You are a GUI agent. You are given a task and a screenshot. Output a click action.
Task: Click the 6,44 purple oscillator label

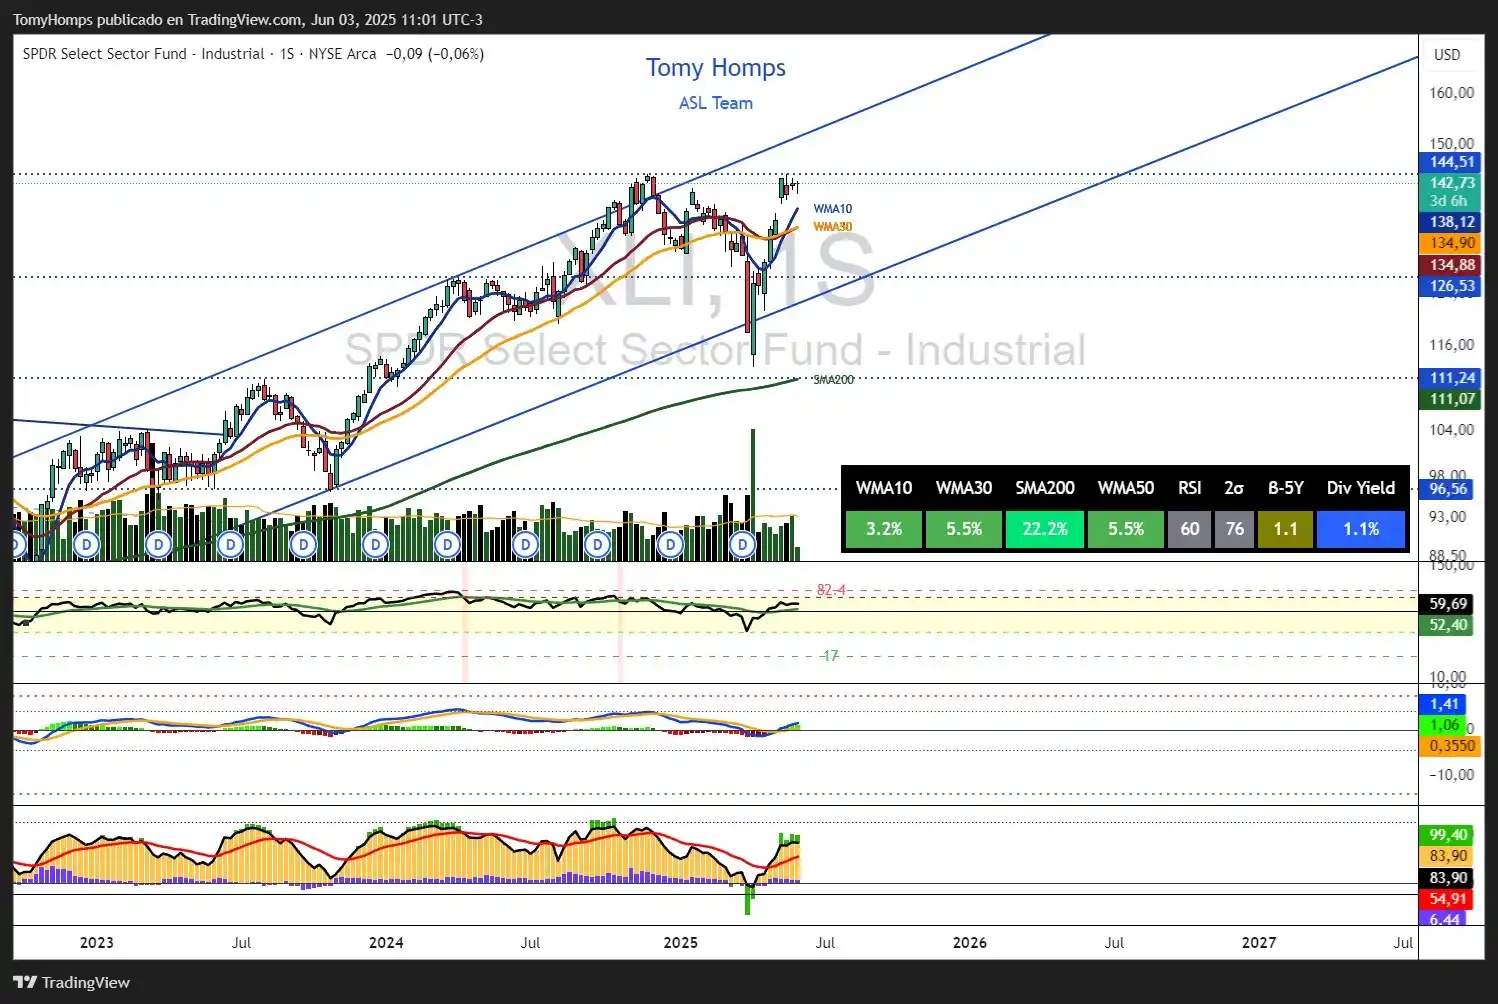(1444, 919)
